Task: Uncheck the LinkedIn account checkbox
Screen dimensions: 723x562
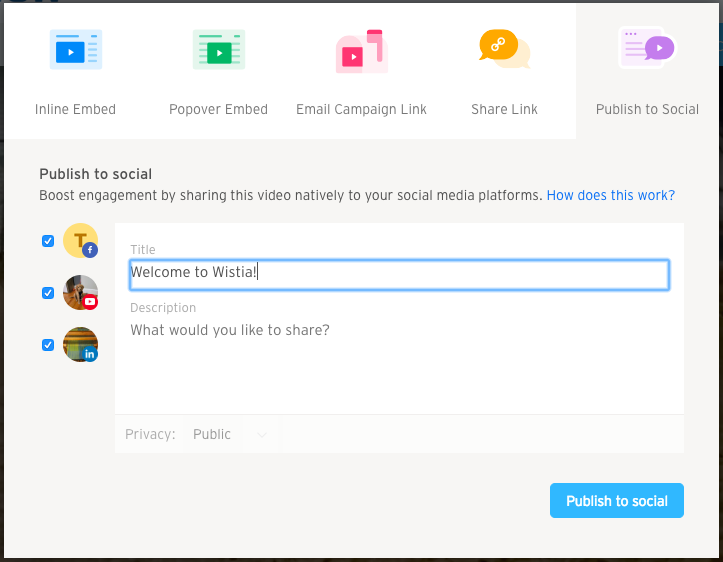Action: (x=48, y=345)
